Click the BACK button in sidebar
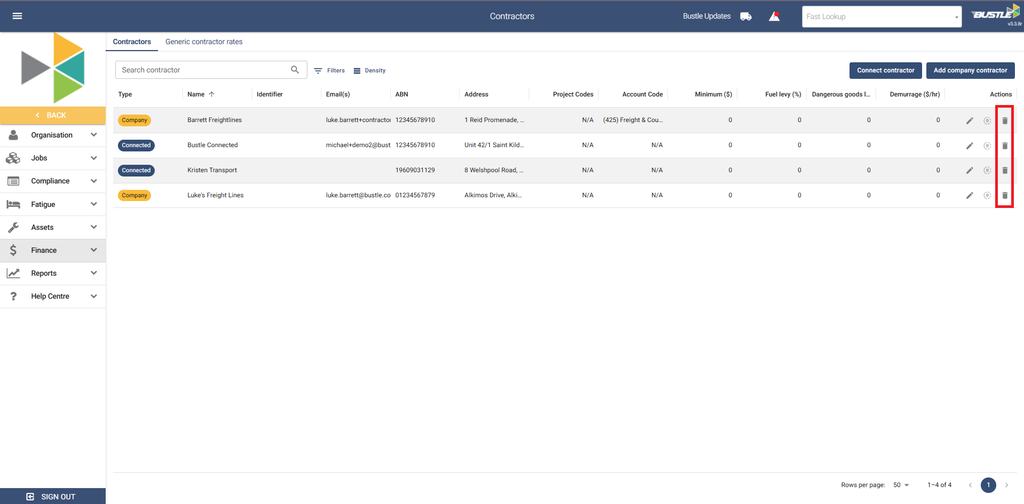Screen dimensions: 1024x504 point(53,115)
